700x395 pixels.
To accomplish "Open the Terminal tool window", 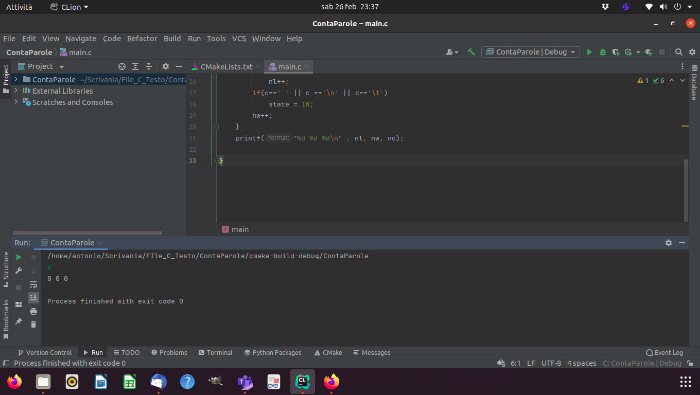I will [x=216, y=353].
